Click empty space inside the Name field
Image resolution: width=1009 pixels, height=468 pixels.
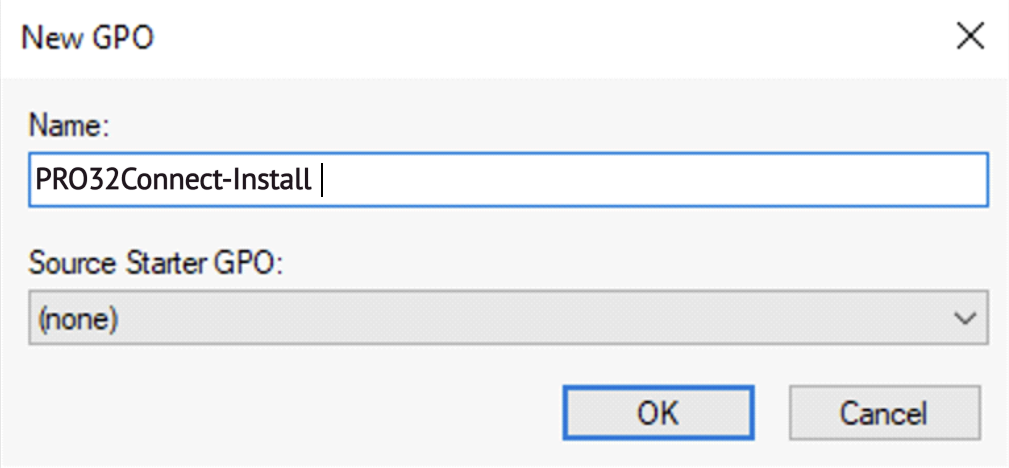(650, 183)
